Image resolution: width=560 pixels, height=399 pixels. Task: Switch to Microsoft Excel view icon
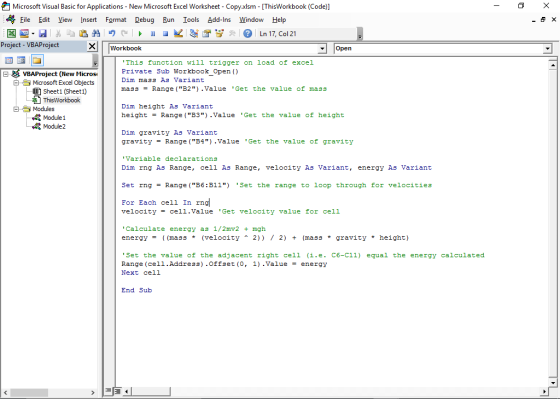[x=11, y=34]
